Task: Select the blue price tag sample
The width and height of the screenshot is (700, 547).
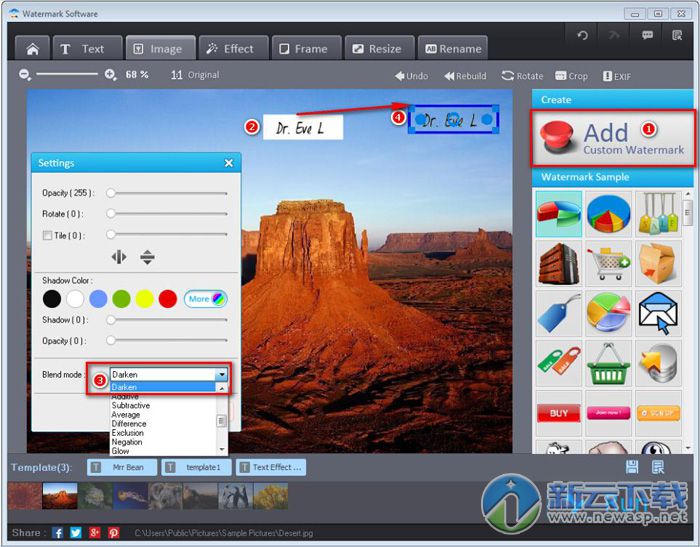Action: pos(559,313)
